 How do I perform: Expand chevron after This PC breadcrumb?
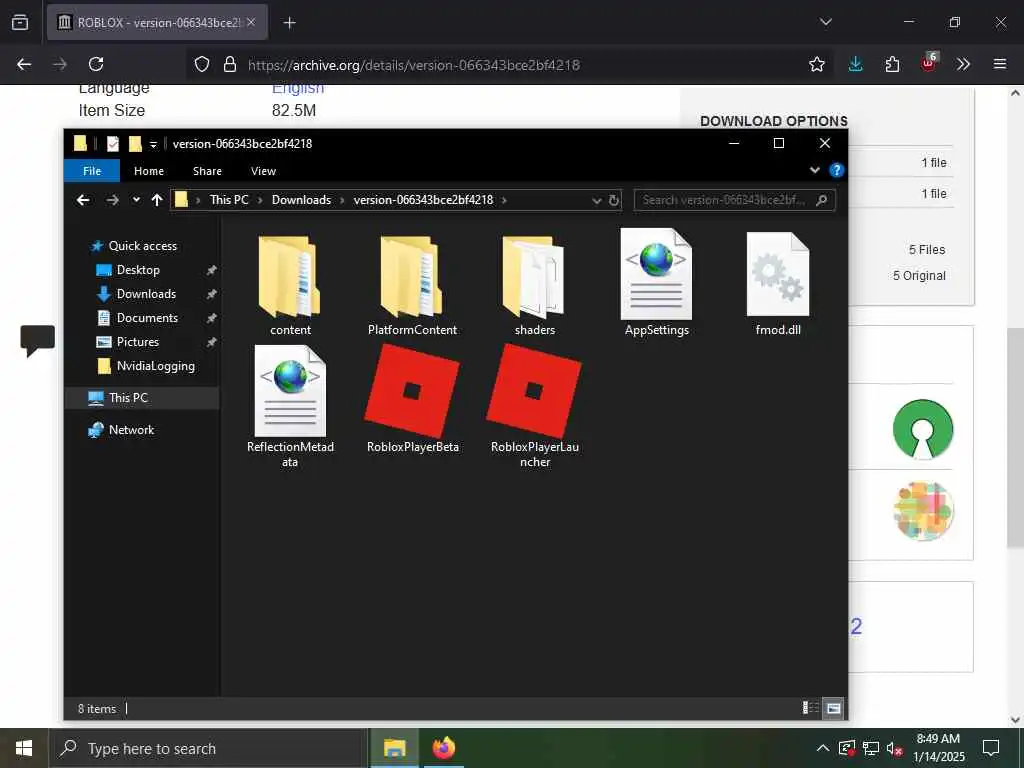[259, 200]
